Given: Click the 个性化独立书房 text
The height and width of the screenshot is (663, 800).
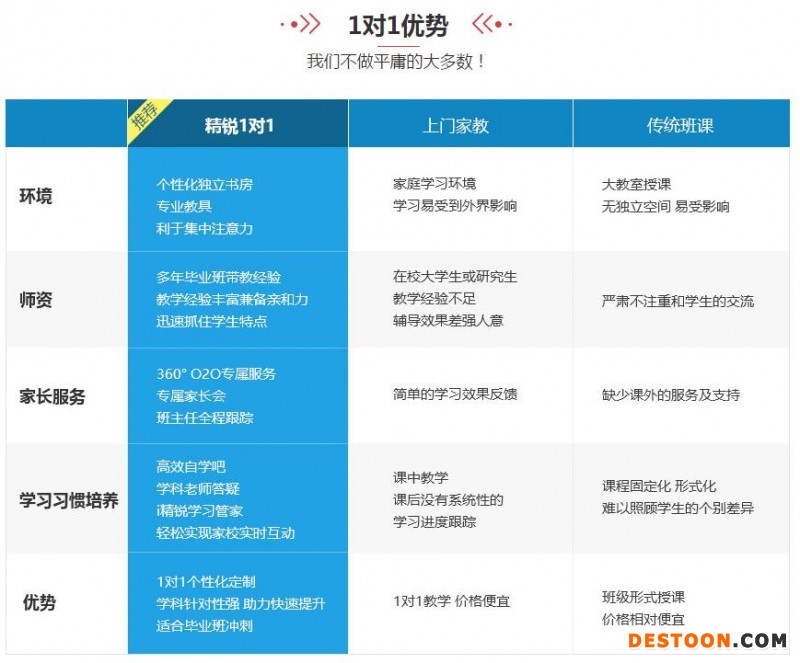Looking at the screenshot, I should click(x=205, y=184).
